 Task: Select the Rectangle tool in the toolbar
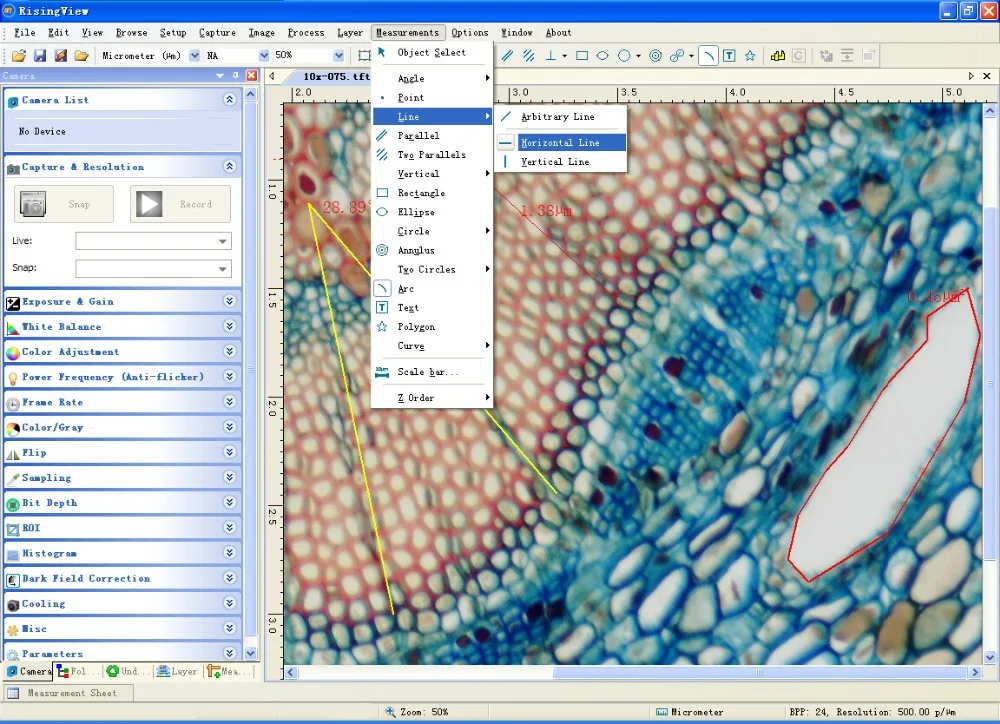[582, 56]
